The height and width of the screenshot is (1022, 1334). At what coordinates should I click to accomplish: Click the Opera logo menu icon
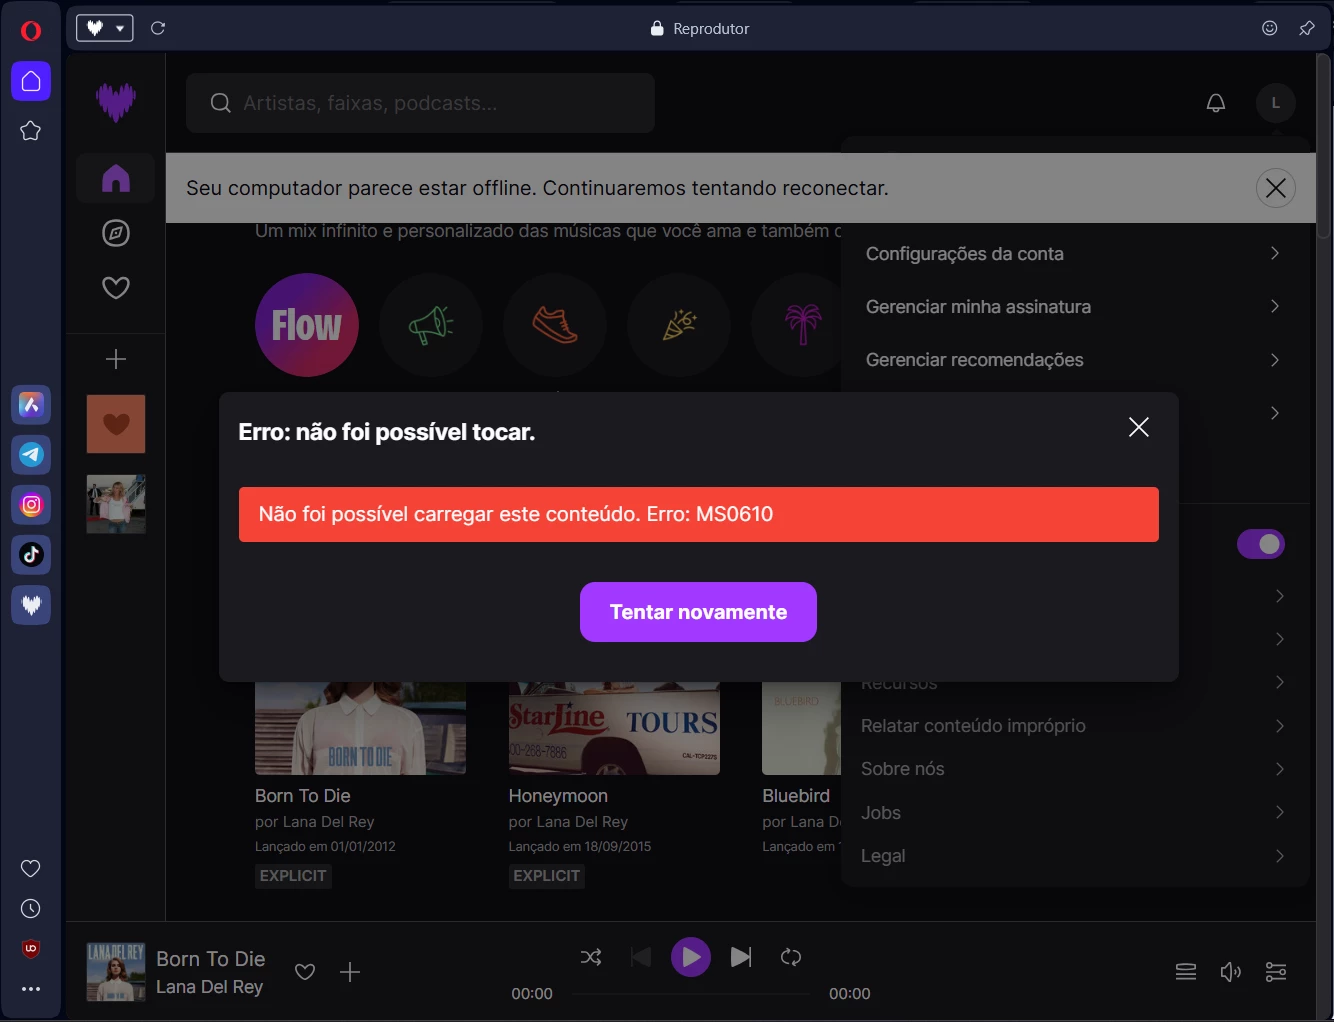31,31
